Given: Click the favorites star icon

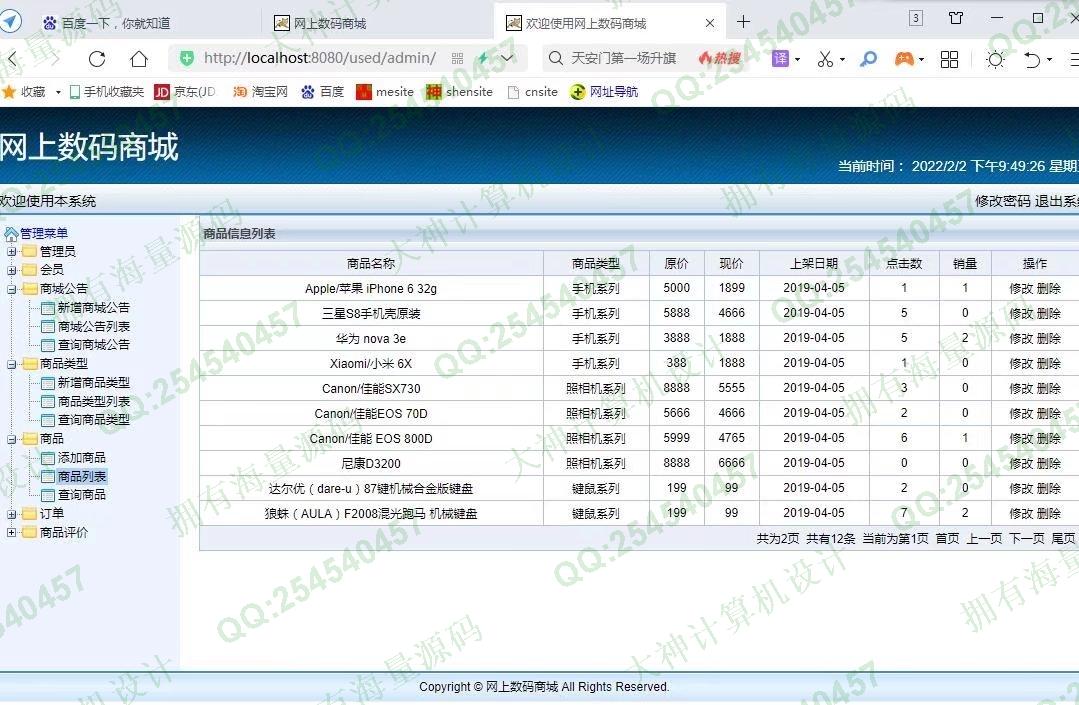Looking at the screenshot, I should tap(9, 91).
